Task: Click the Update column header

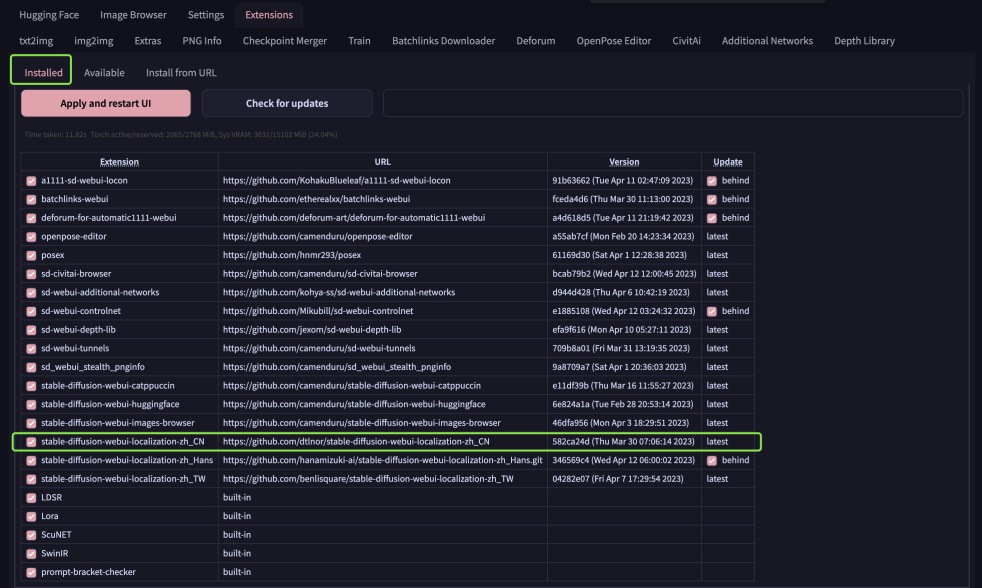Action: coord(727,162)
